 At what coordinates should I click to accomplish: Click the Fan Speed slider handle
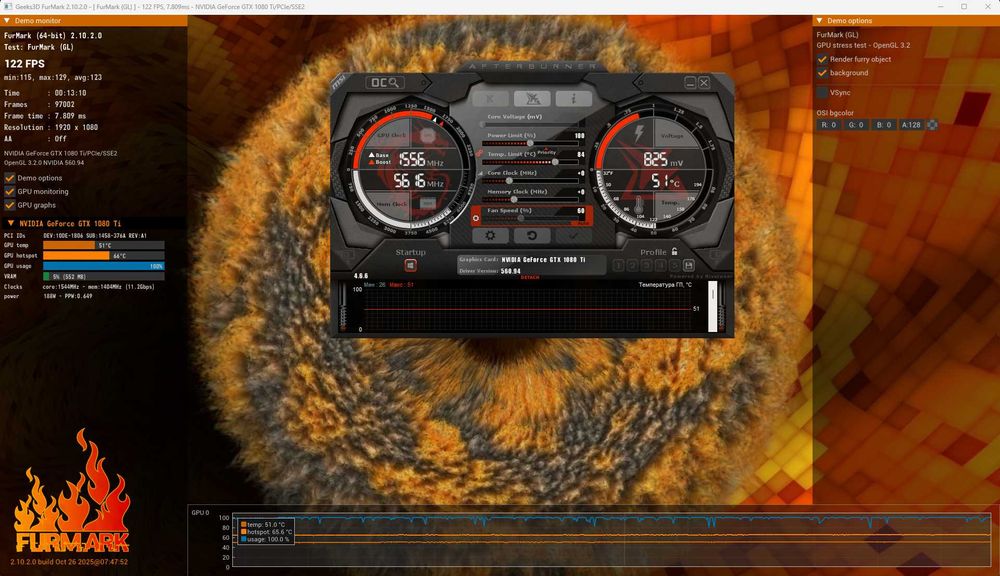click(521, 218)
